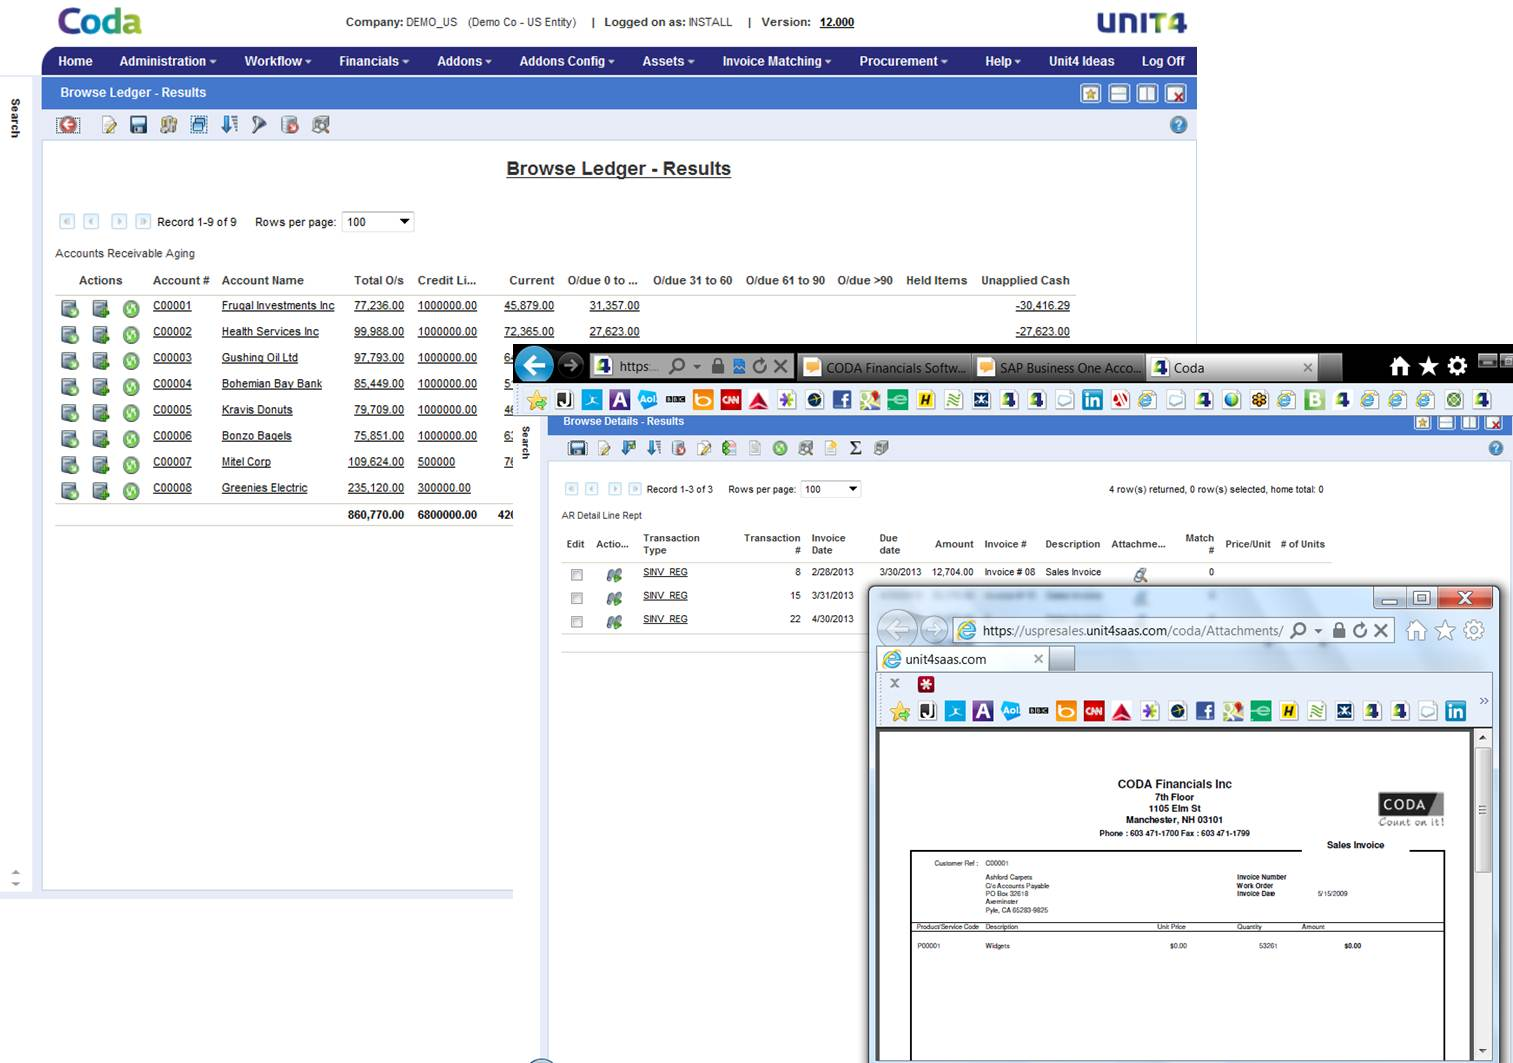Screen dimensions: 1513x1063
Task: Click Log Off in the navigation bar
Action: coord(1163,61)
